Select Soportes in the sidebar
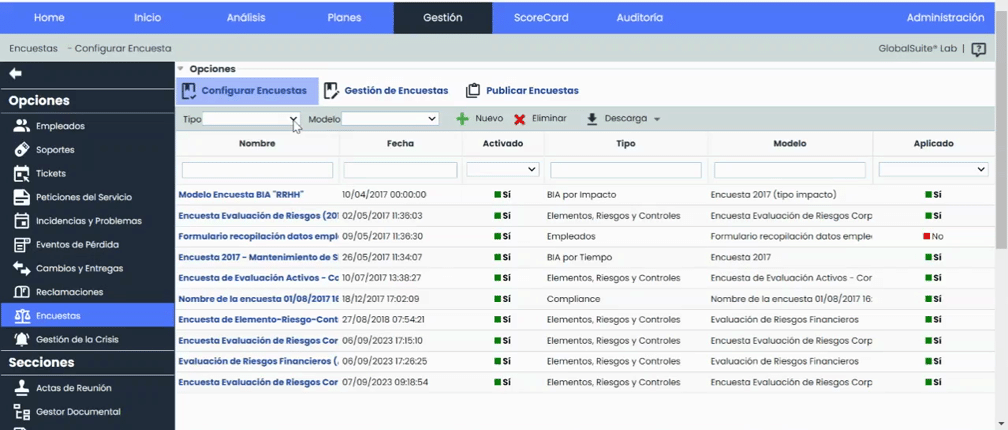The image size is (1008, 430). 54,149
